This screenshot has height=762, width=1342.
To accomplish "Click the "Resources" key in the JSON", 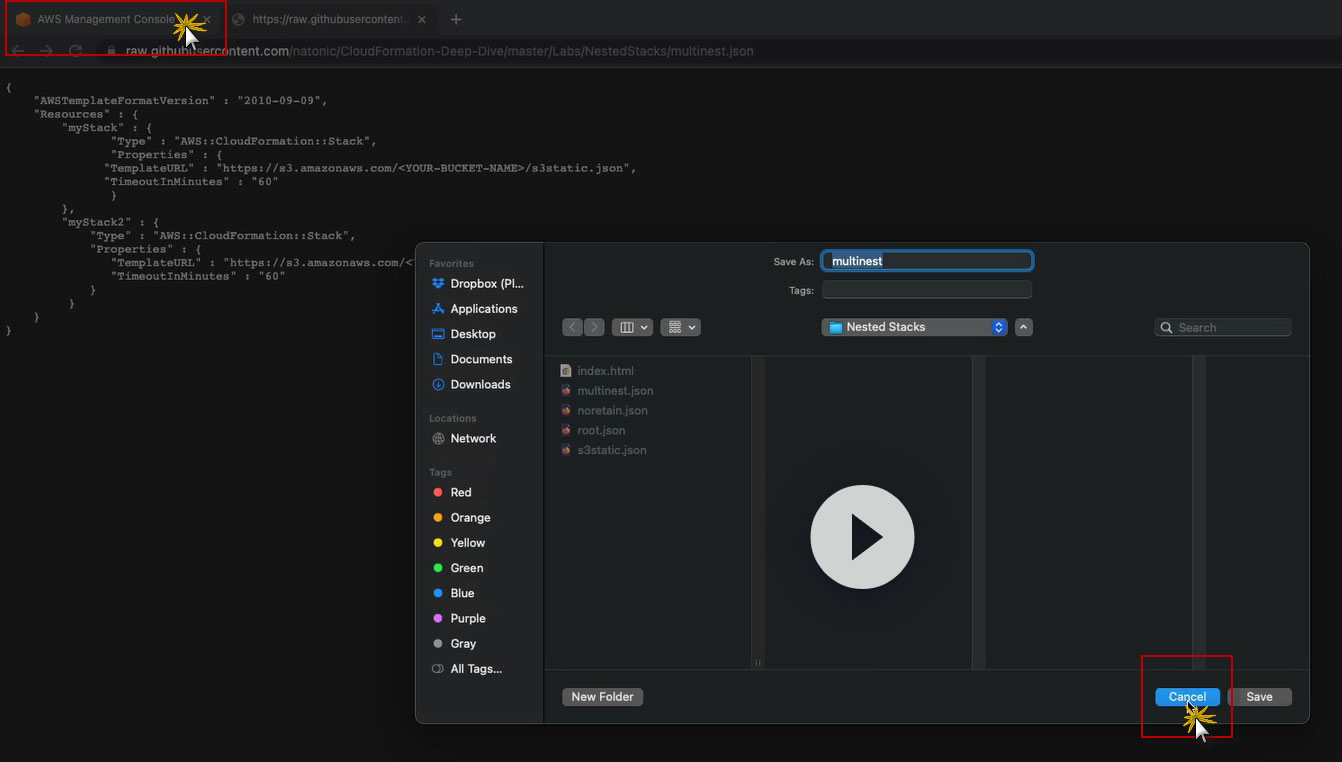I will click(x=71, y=114).
